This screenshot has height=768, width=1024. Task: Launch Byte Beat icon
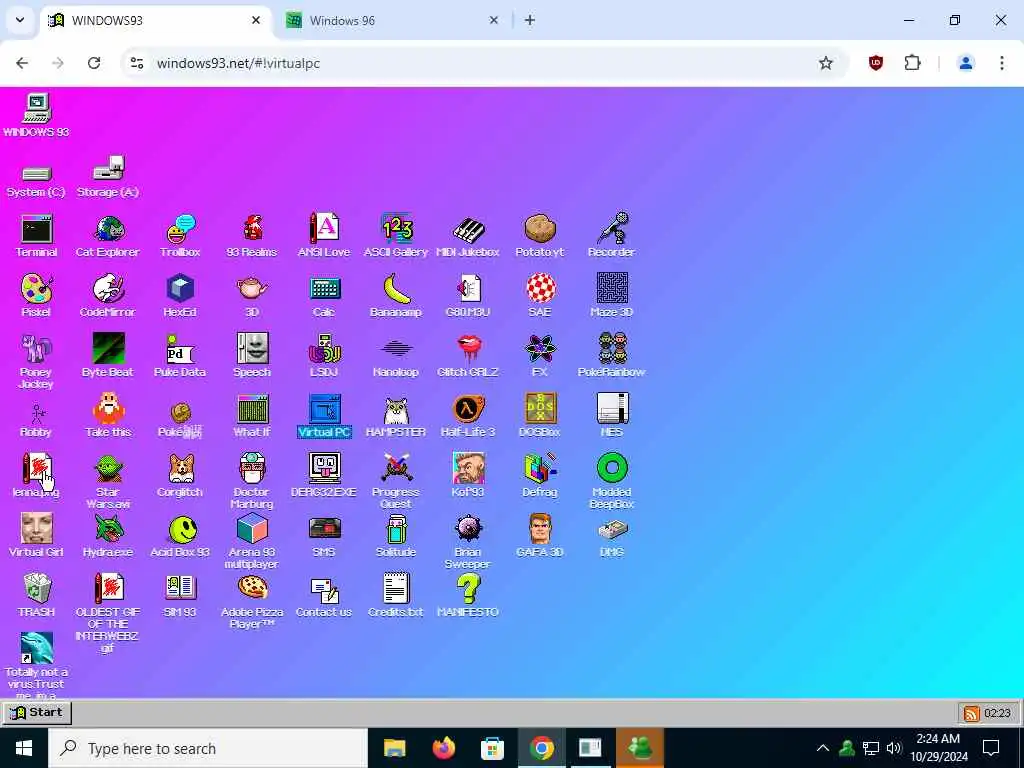(x=108, y=355)
